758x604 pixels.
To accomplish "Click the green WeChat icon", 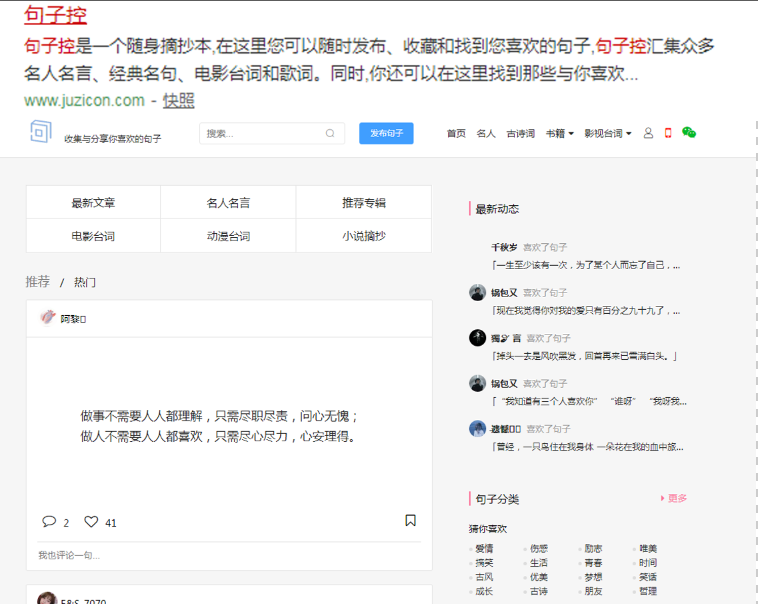I will coord(689,133).
